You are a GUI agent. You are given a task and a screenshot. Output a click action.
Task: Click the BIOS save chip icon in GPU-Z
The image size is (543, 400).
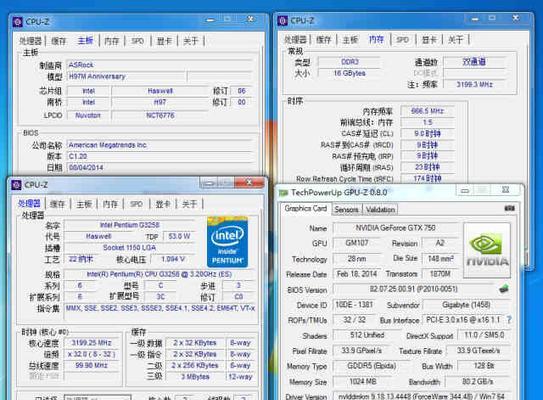click(504, 288)
